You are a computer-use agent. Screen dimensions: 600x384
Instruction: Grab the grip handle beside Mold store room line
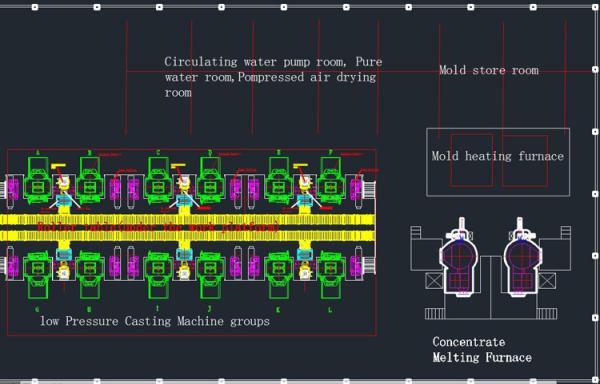[x=595, y=70]
